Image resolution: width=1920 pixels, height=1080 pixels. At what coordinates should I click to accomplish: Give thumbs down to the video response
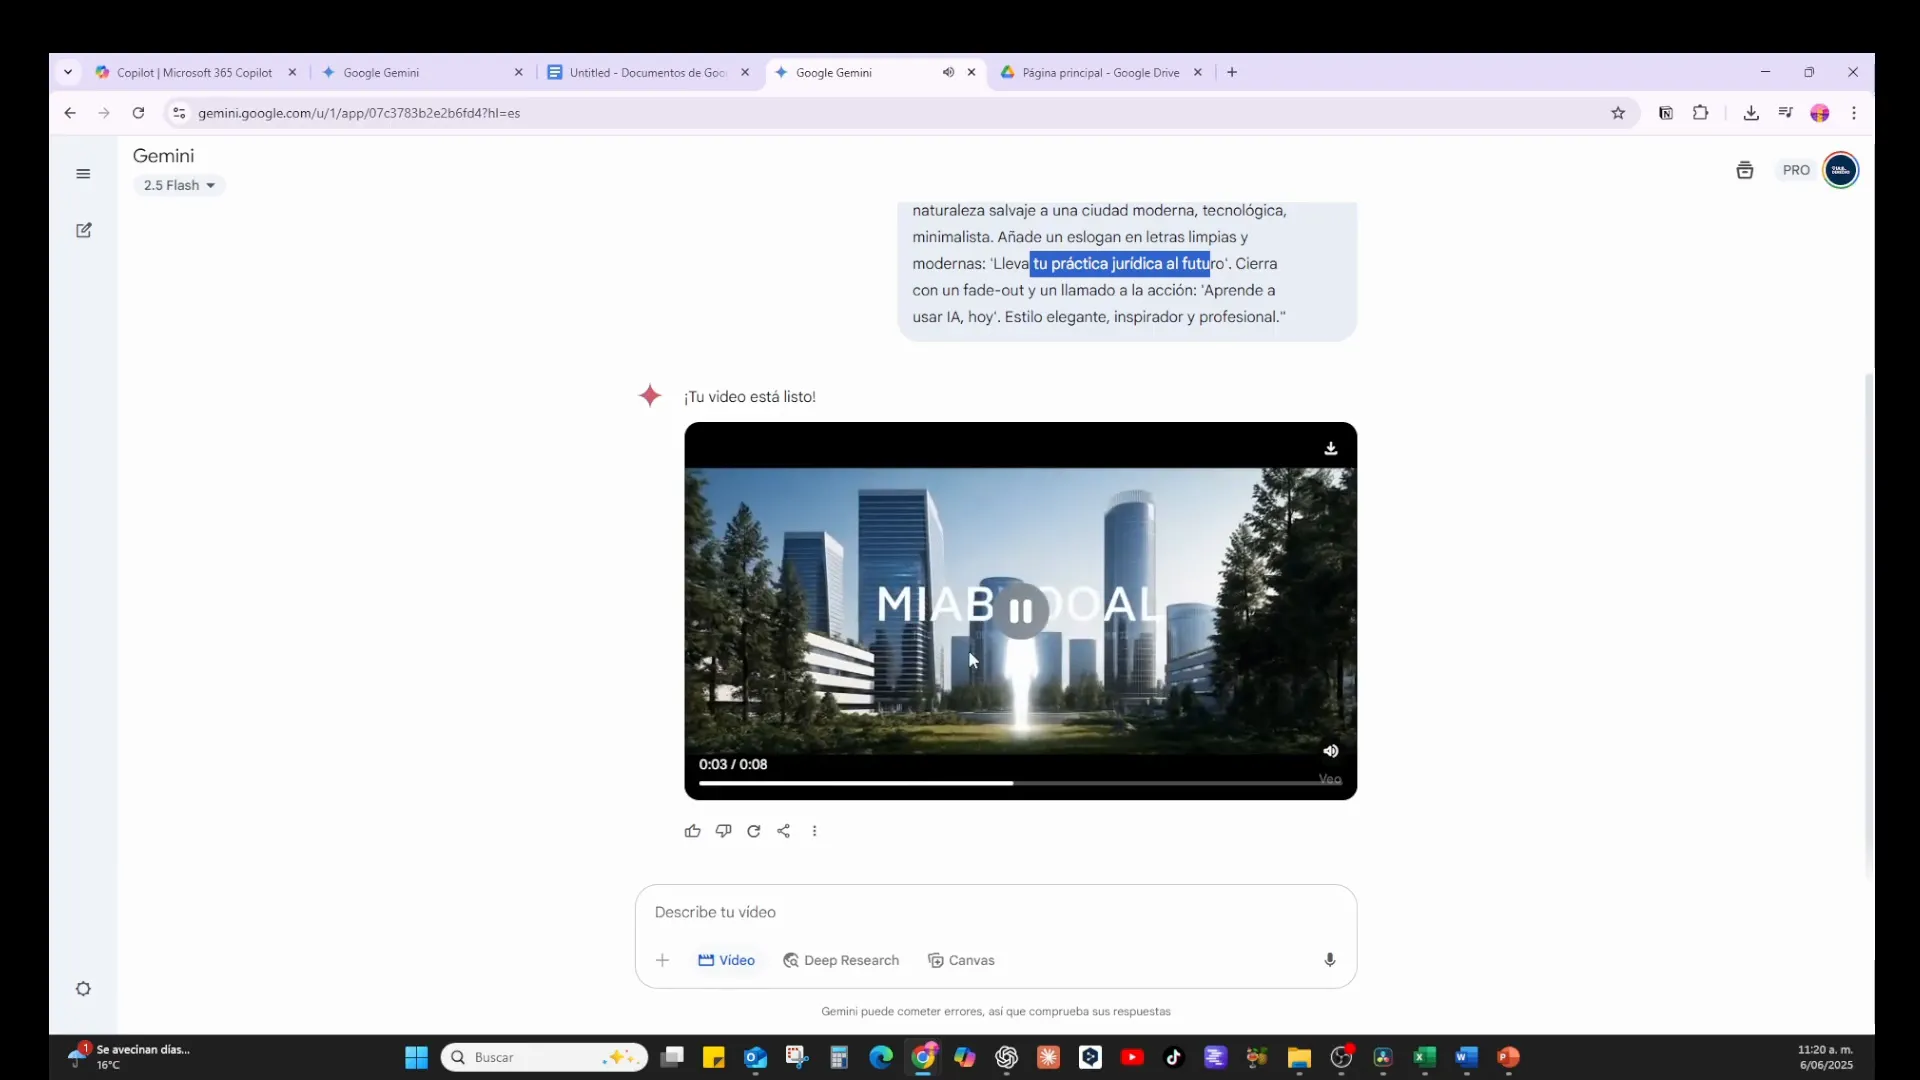point(723,831)
